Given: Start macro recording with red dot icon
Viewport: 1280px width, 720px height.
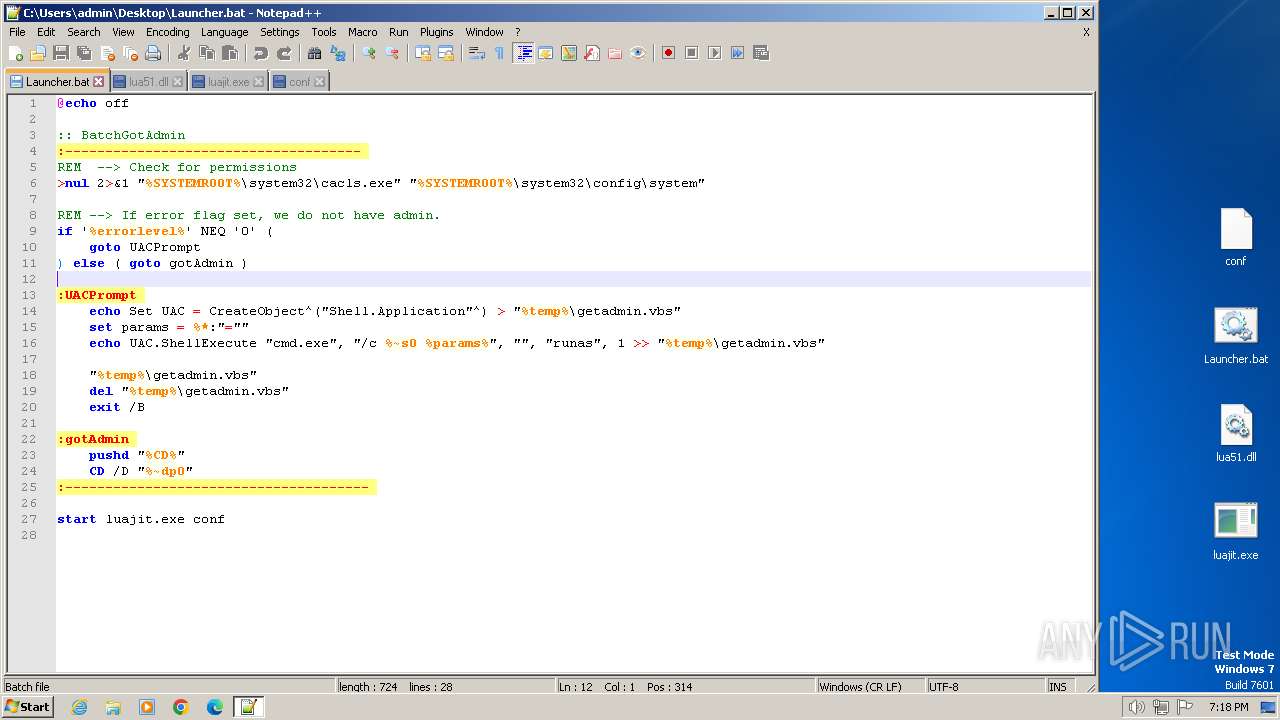Looking at the screenshot, I should point(668,53).
